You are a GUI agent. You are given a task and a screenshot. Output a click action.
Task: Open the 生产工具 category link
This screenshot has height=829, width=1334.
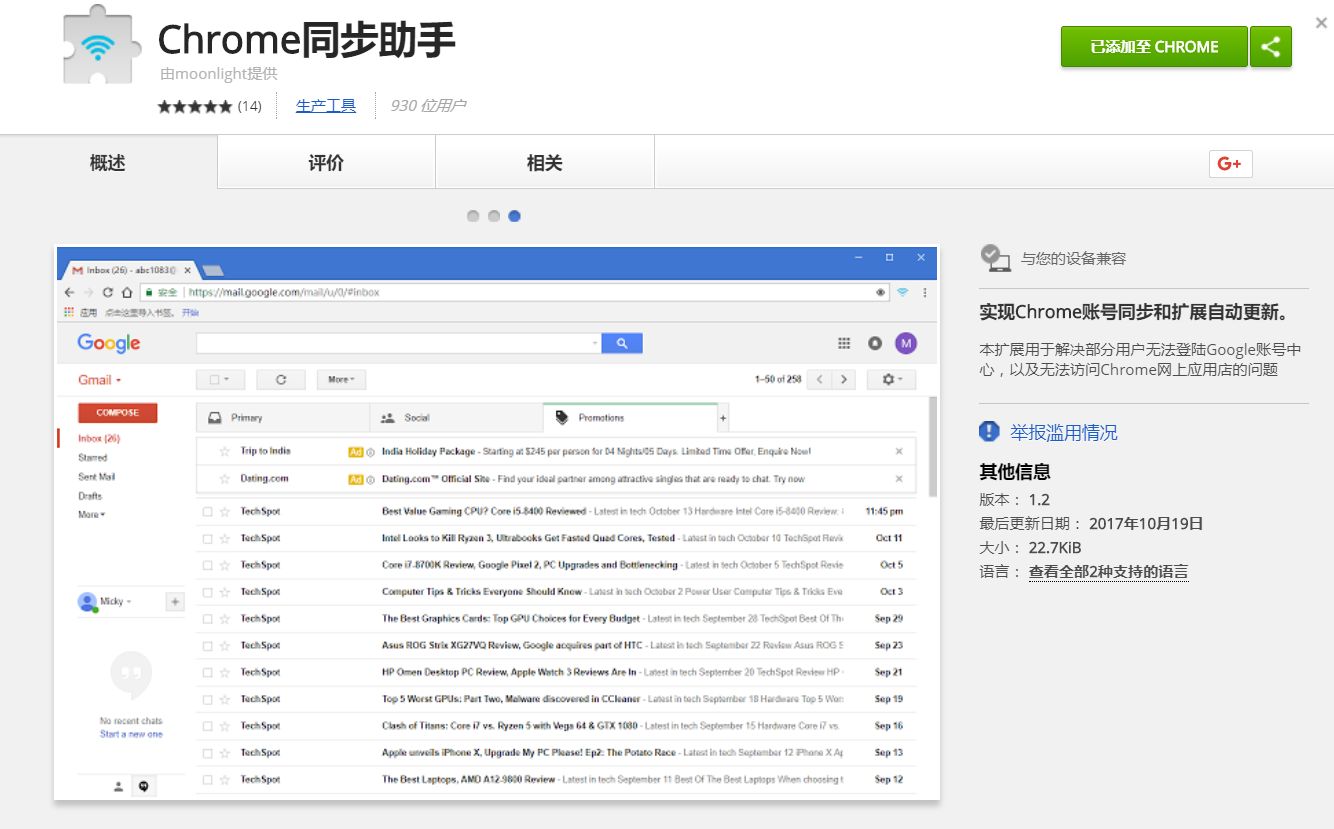click(x=326, y=106)
